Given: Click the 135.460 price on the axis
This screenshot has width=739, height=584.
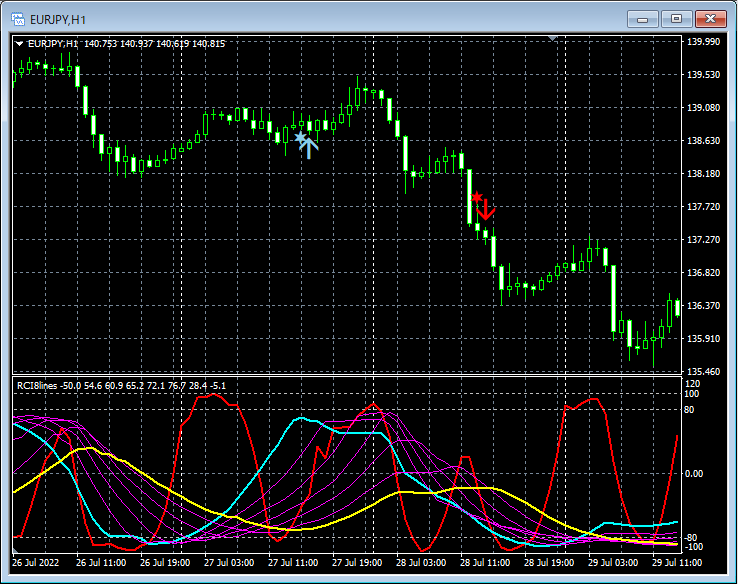Looking at the screenshot, I should [x=705, y=372].
